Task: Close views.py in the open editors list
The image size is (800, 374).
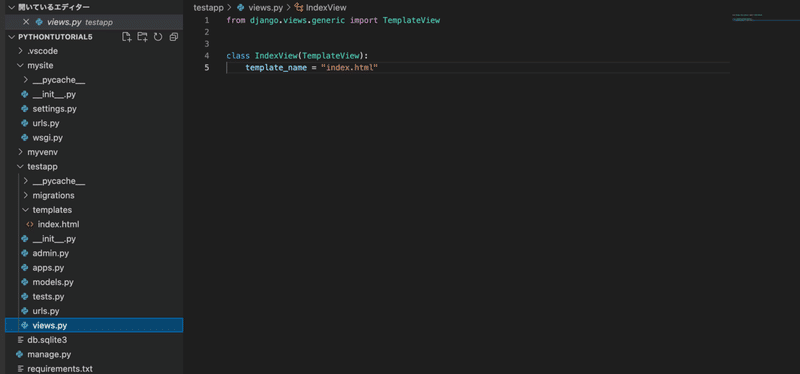Action: [x=27, y=22]
